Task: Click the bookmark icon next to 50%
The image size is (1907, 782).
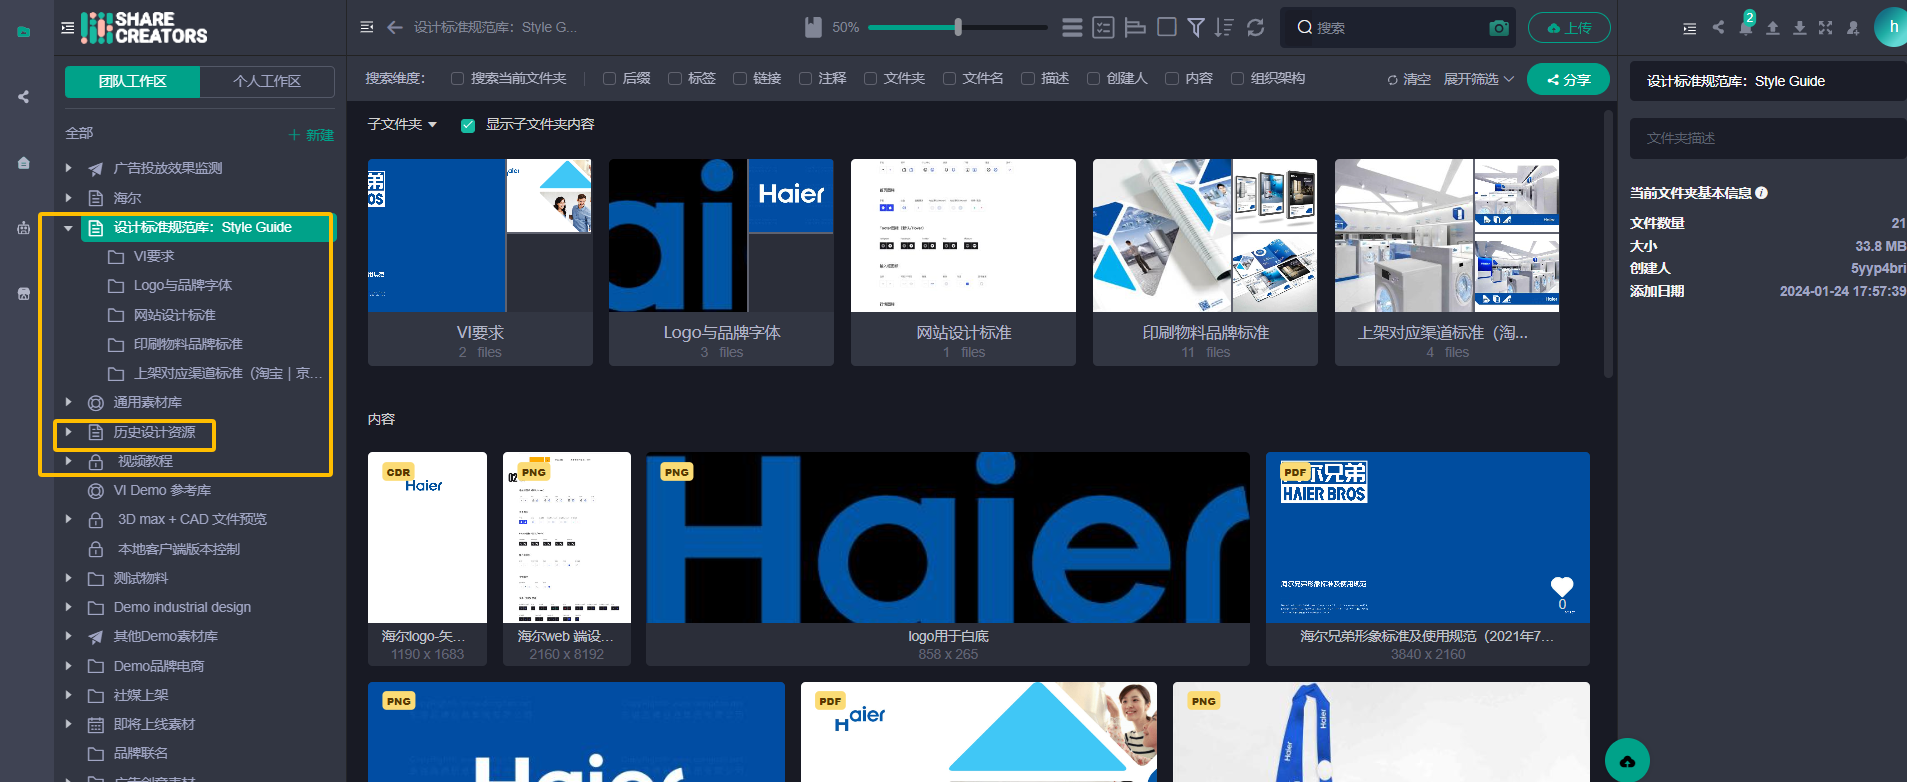Action: point(814,27)
